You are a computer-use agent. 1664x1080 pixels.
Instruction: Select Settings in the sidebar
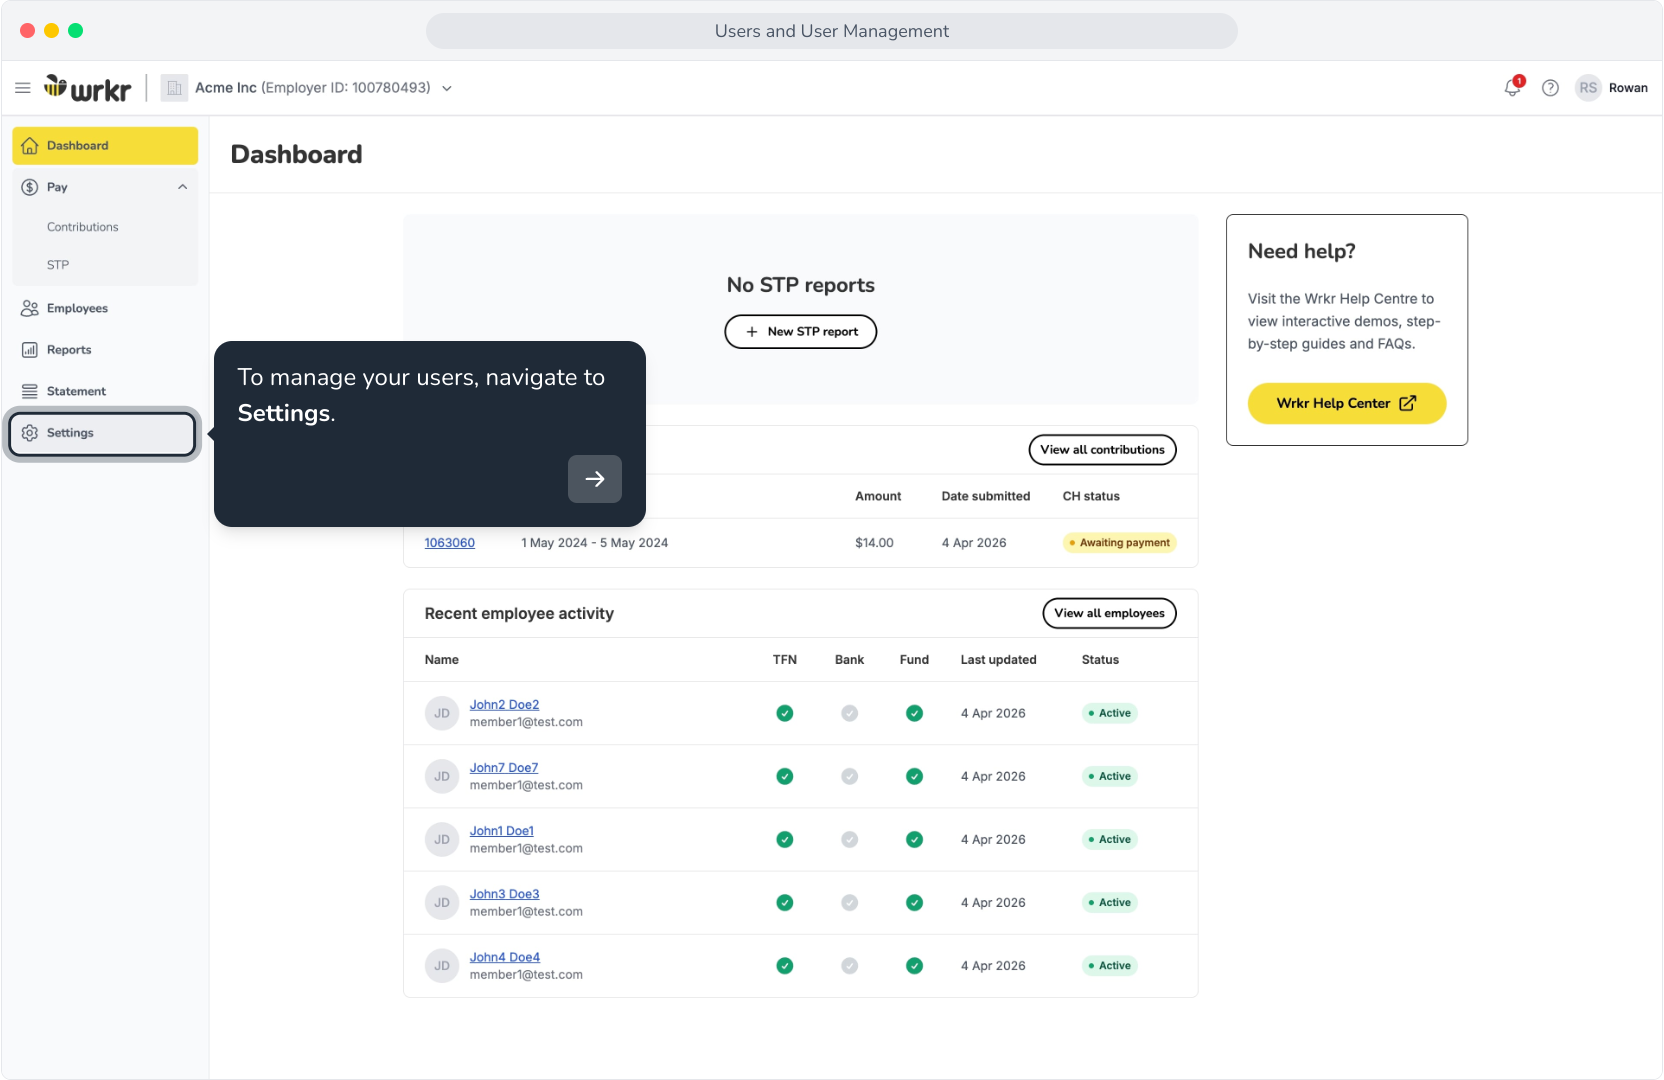(x=102, y=433)
